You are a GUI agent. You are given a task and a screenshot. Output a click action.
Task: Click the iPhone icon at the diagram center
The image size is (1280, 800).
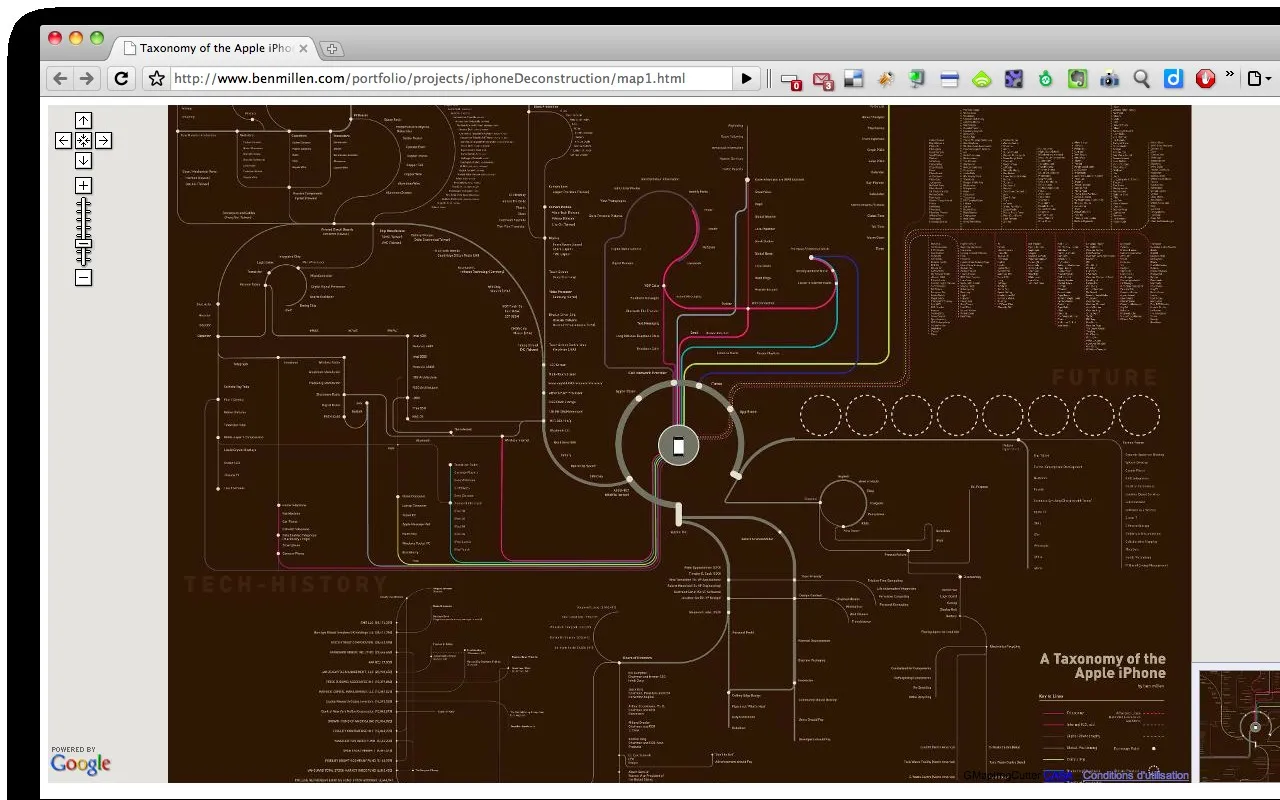(679, 445)
